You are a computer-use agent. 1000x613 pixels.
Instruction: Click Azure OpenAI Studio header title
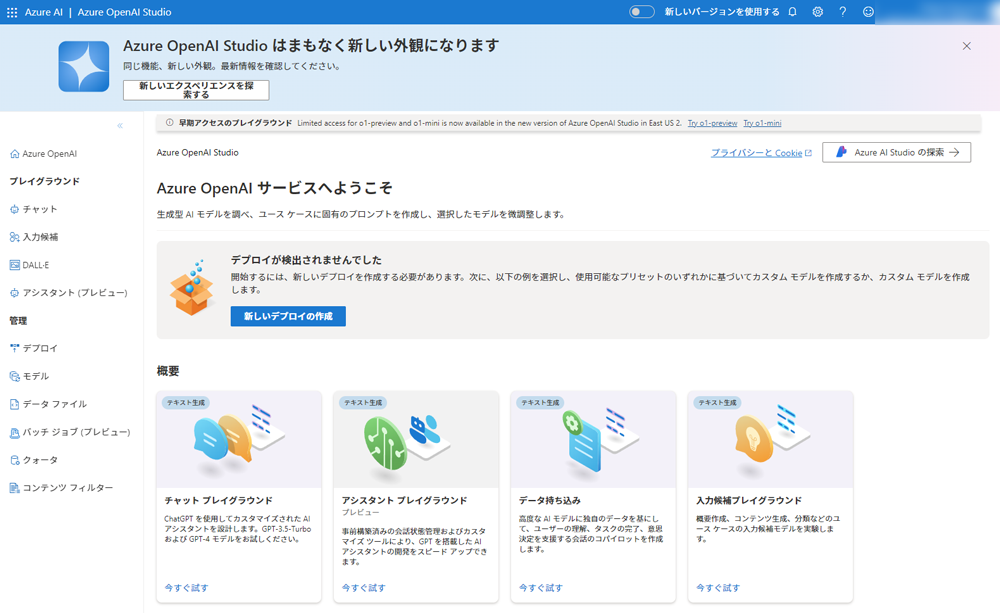pyautogui.click(x=124, y=12)
